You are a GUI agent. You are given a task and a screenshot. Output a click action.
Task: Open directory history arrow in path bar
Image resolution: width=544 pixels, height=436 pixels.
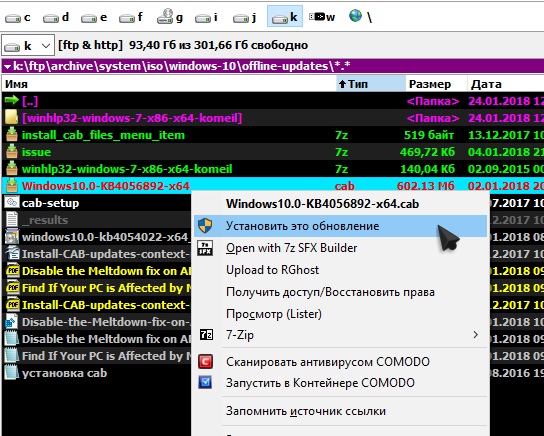[x=8, y=66]
